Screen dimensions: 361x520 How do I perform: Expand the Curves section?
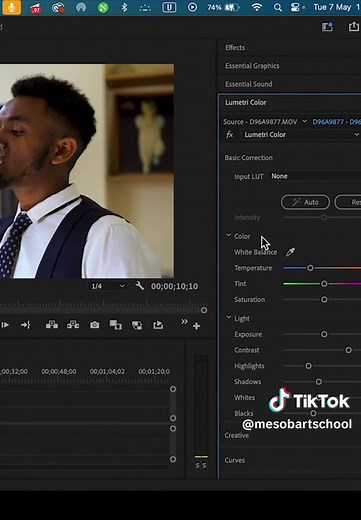click(235, 460)
